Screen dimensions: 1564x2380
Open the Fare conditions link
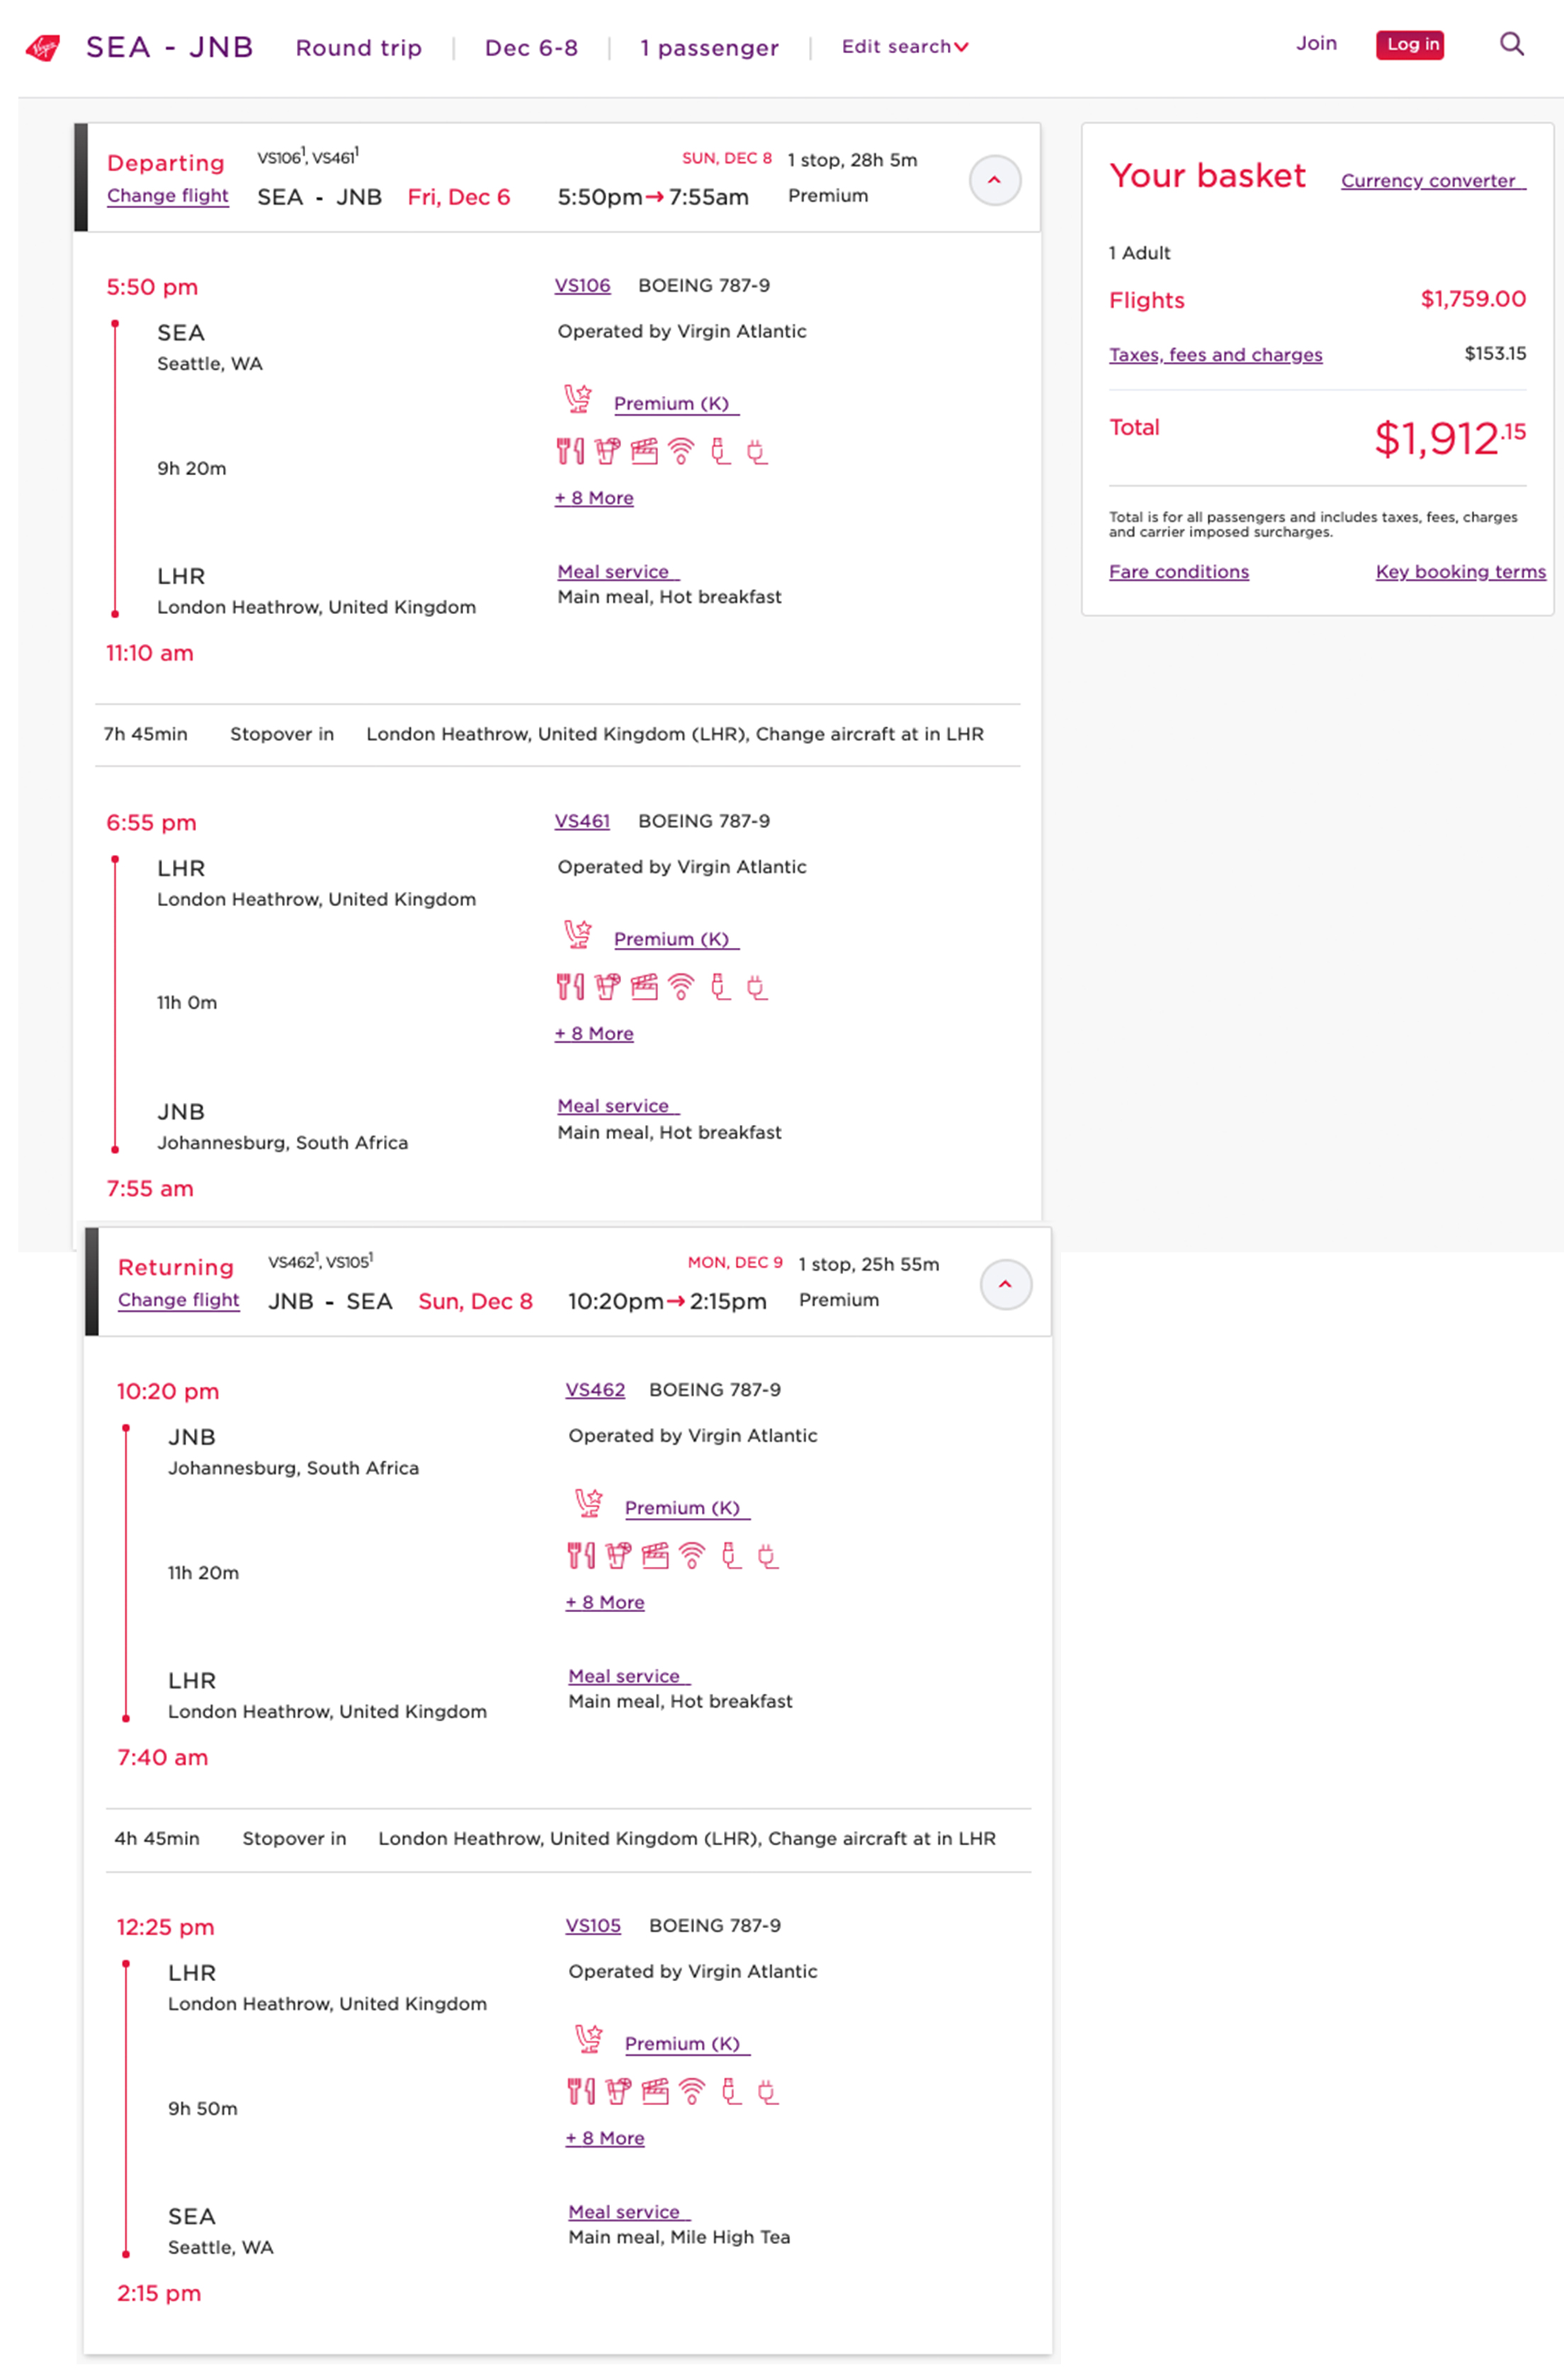coord(1178,572)
